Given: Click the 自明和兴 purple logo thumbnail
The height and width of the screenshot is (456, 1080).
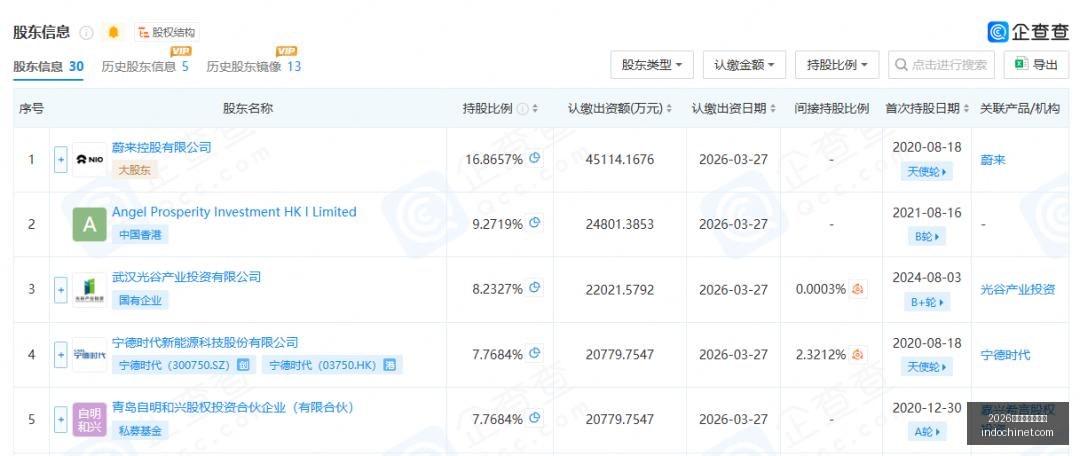Looking at the screenshot, I should pyautogui.click(x=90, y=419).
